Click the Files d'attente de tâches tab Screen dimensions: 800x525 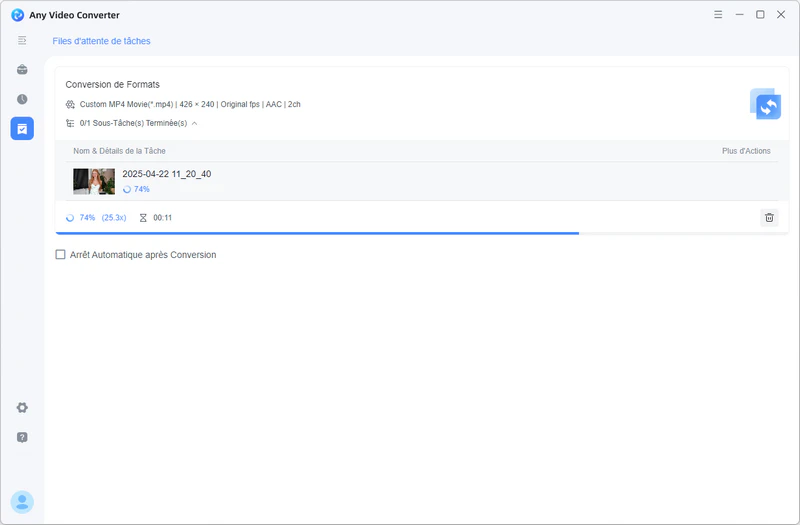(101, 41)
